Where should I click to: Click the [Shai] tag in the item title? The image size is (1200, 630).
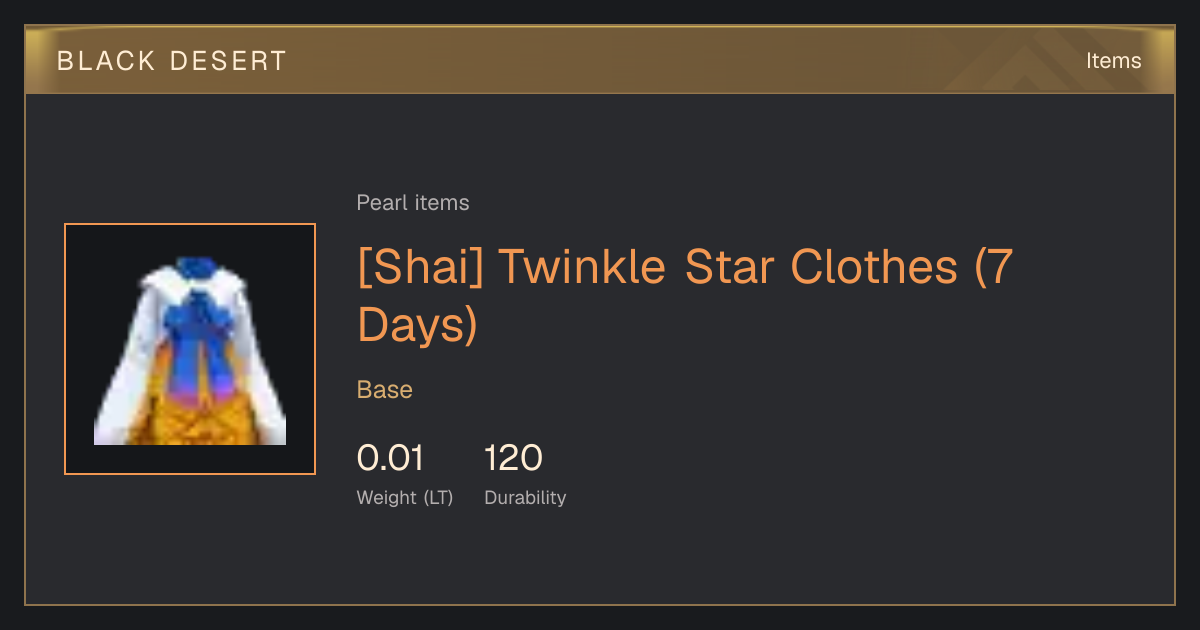[420, 267]
